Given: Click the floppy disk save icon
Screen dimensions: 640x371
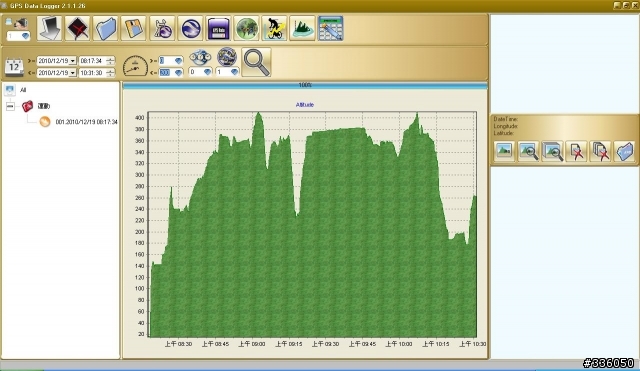Looking at the screenshot, I should coord(133,29).
